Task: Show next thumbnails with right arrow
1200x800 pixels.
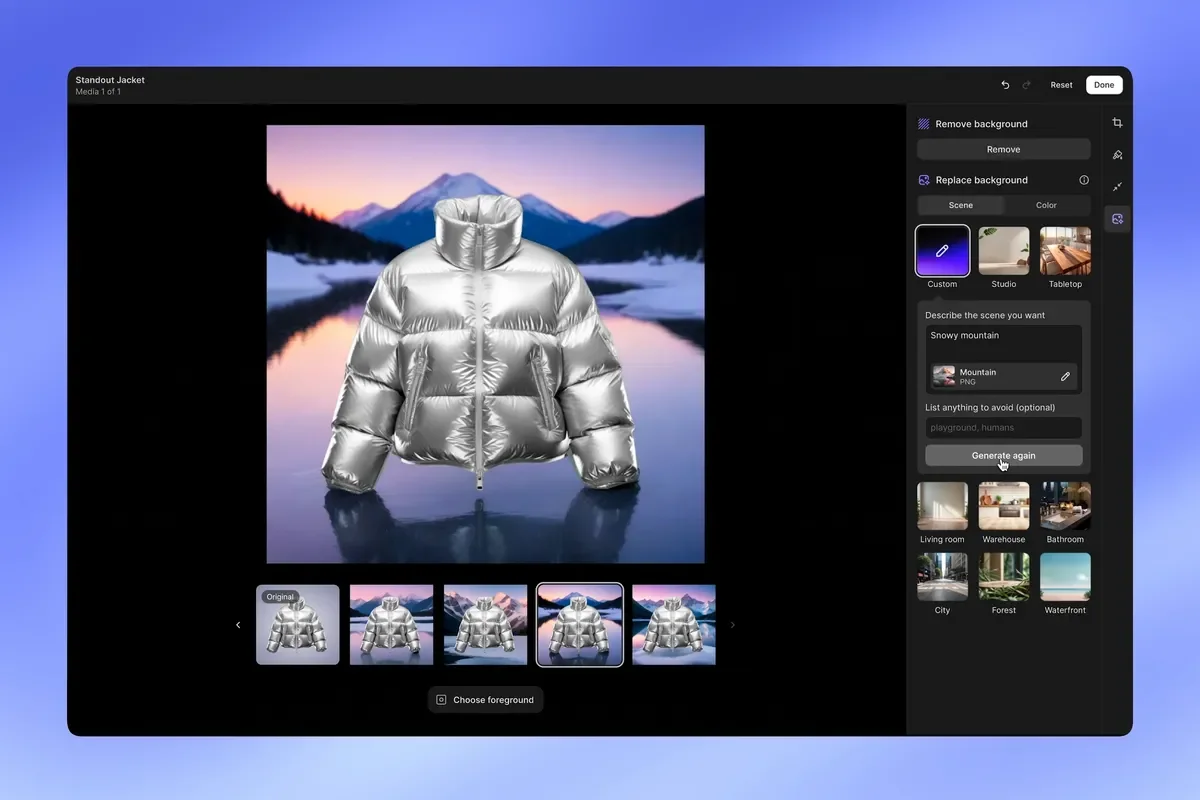Action: pos(733,625)
